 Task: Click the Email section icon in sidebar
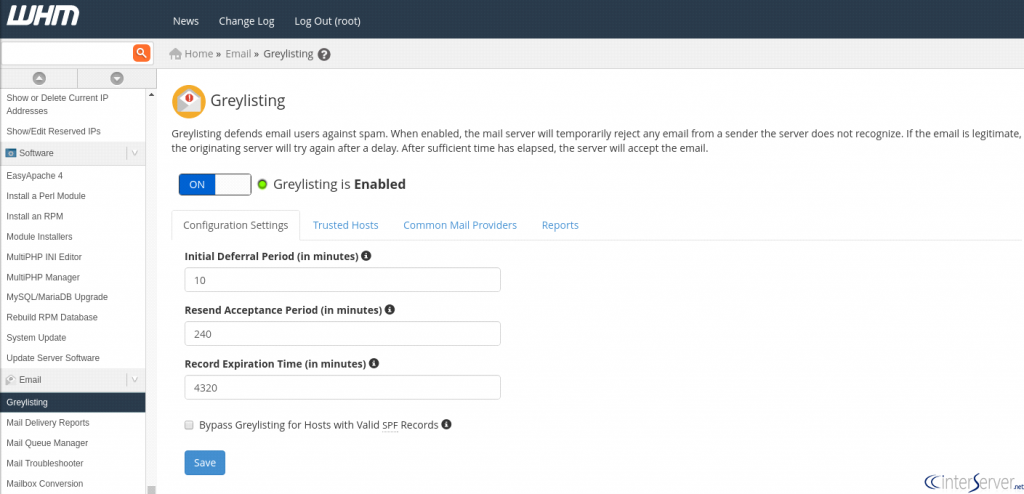[x=10, y=380]
